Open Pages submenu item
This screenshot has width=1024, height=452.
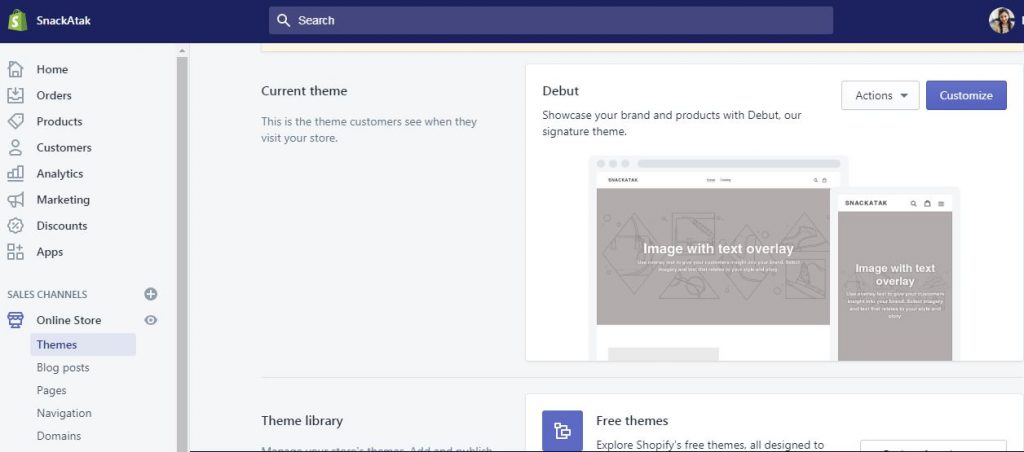click(52, 391)
